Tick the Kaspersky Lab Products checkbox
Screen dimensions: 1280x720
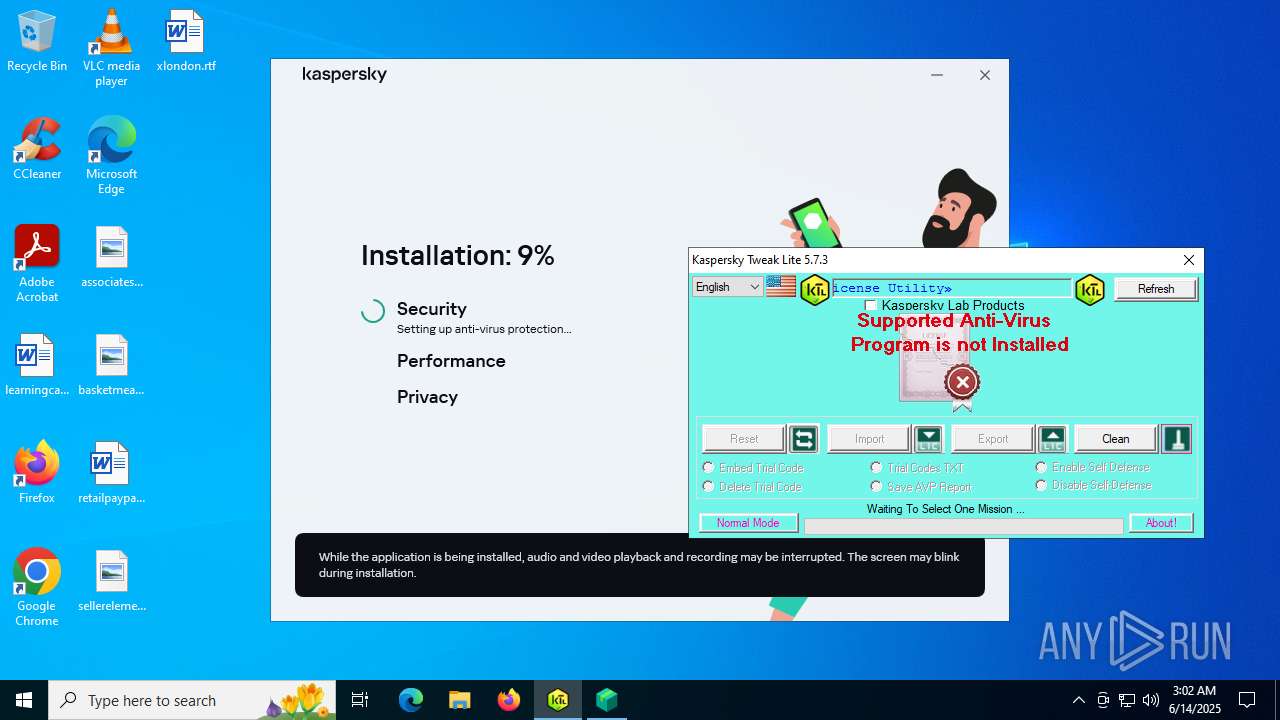(871, 306)
